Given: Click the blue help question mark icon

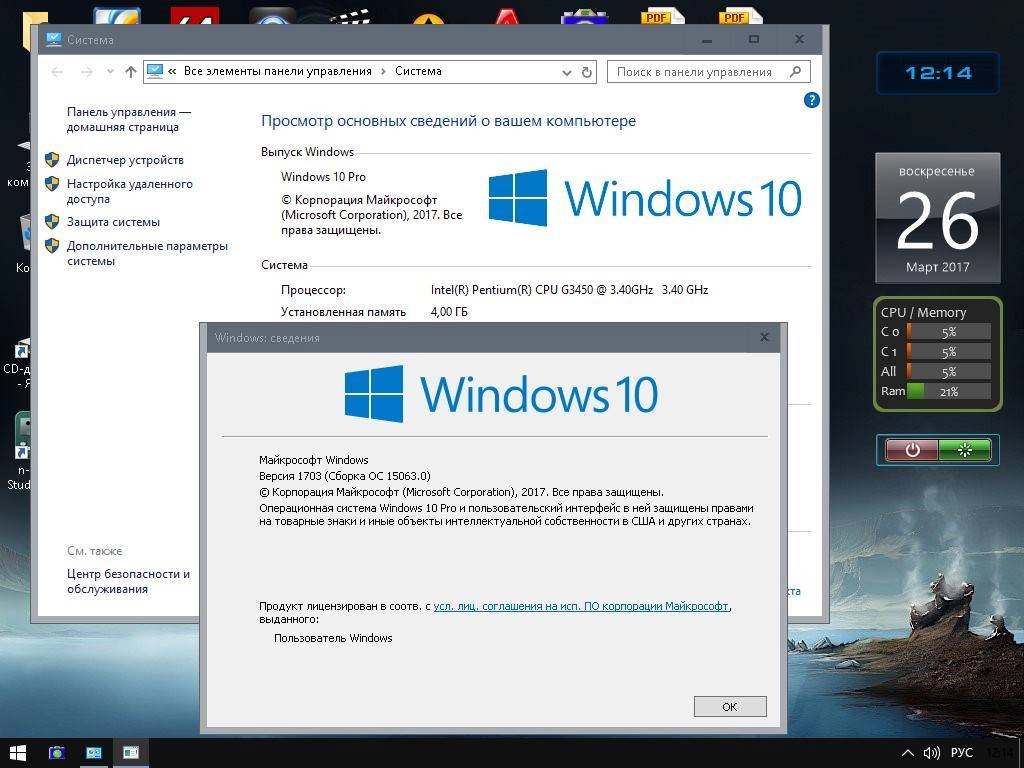Looking at the screenshot, I should tap(811, 100).
